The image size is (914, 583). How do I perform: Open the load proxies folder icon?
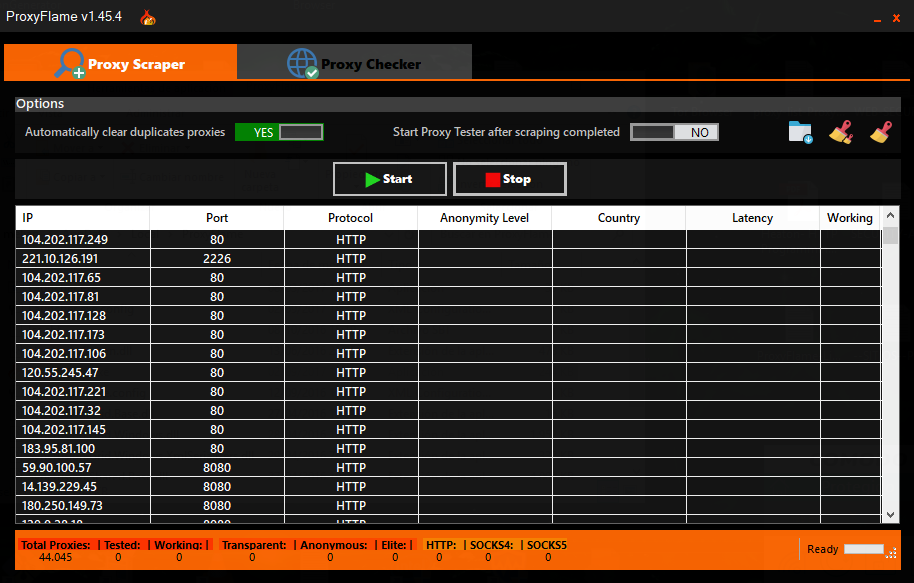(x=800, y=132)
